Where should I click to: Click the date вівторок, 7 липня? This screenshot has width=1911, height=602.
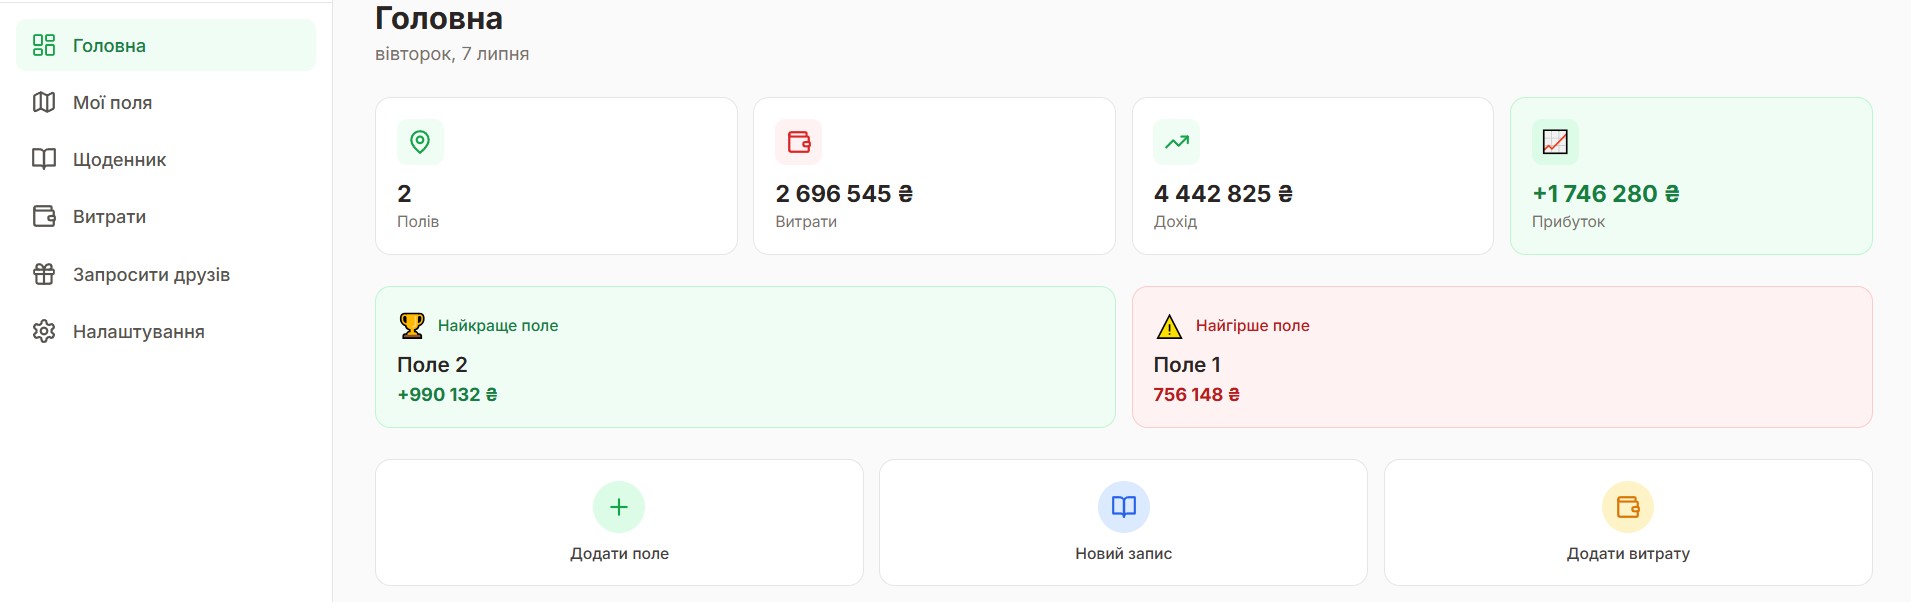(452, 53)
